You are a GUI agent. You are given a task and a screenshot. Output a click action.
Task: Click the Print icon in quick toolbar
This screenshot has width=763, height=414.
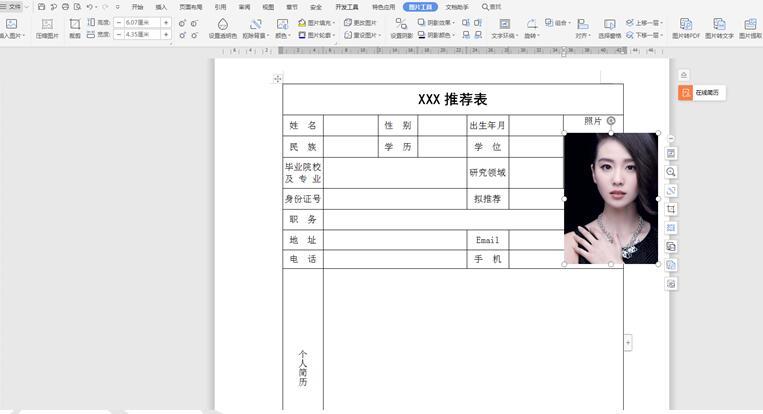coord(65,7)
